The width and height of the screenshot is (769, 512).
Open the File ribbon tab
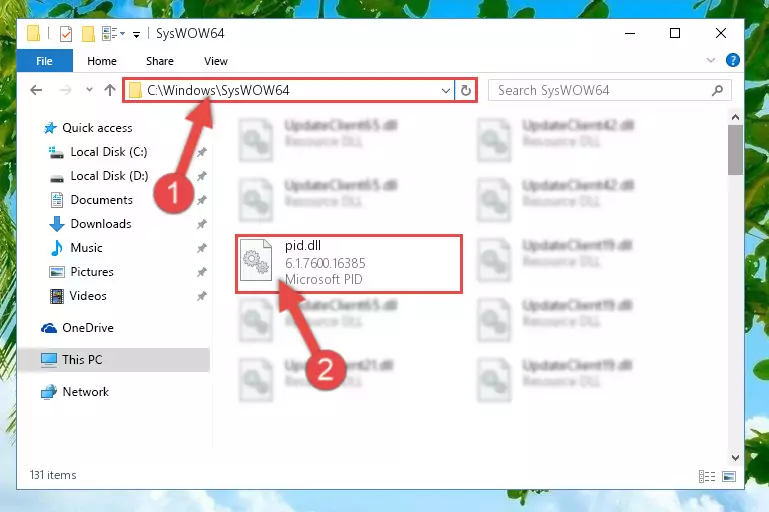(45, 61)
